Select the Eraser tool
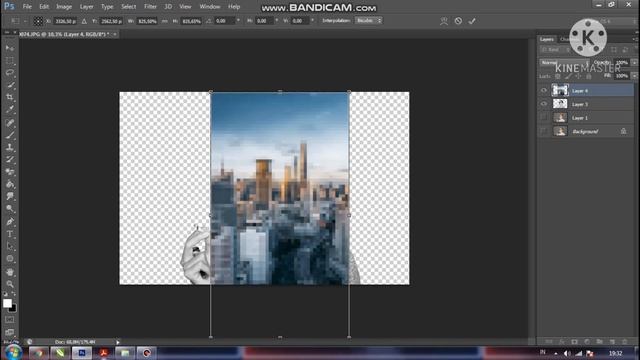Screen dimensions: 640x360 (10, 172)
